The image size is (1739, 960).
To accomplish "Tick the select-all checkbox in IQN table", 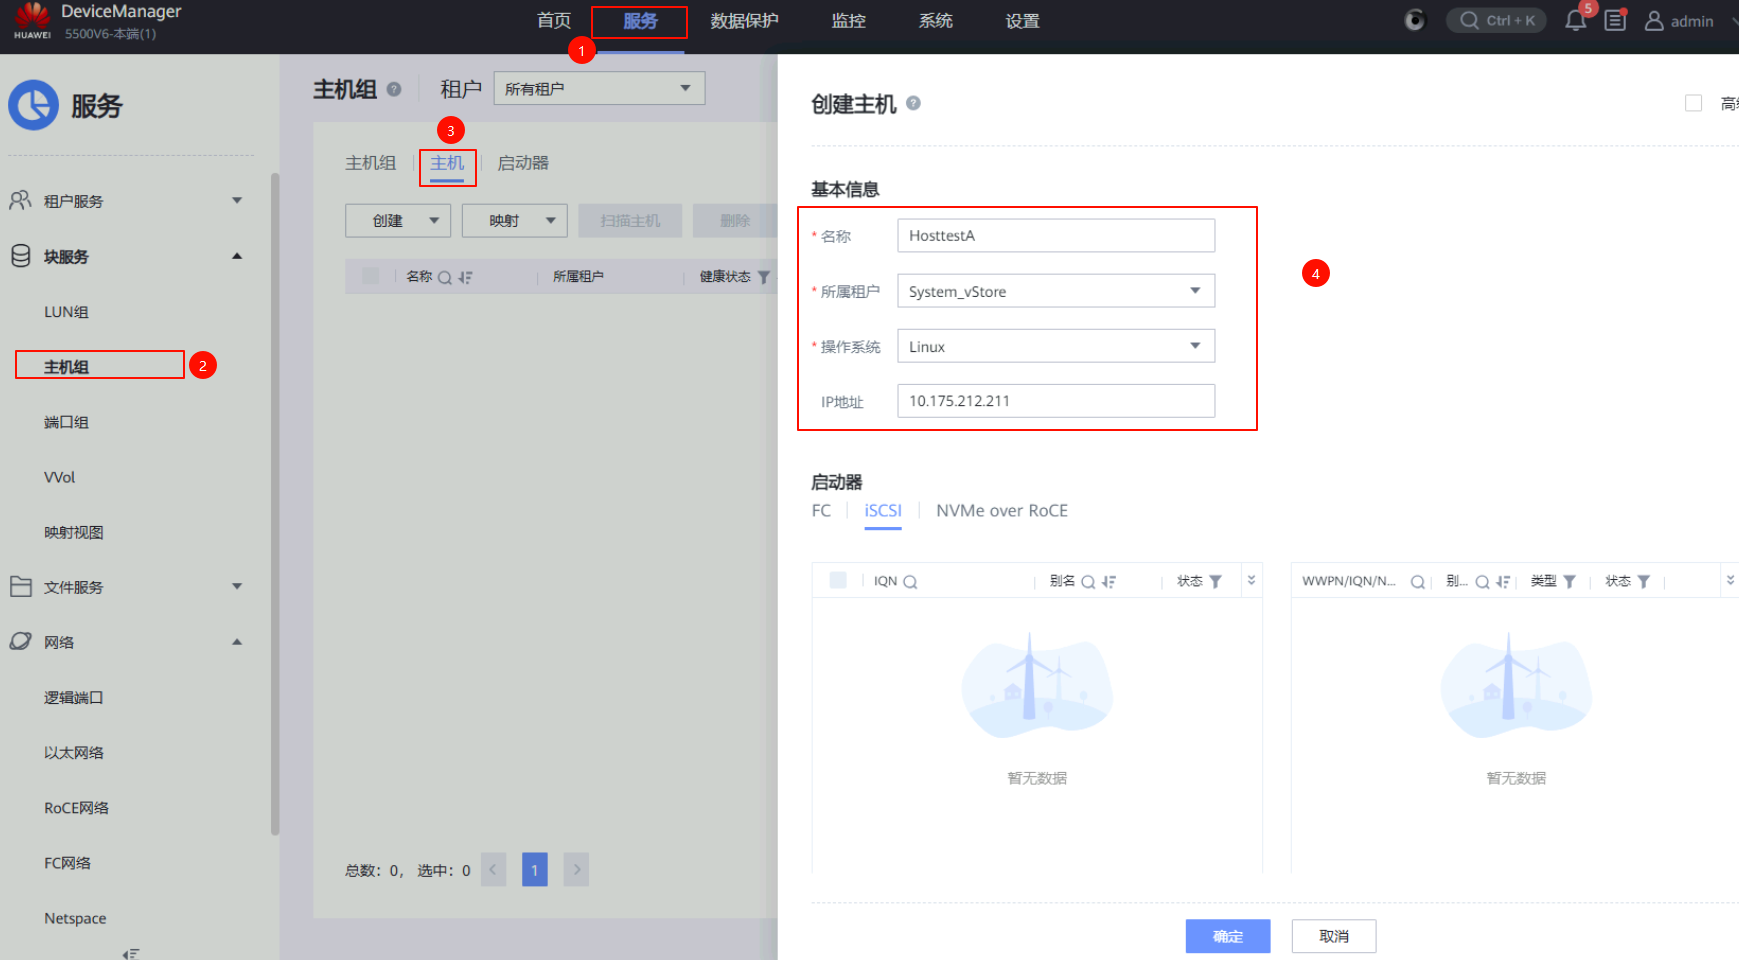I will coord(838,580).
